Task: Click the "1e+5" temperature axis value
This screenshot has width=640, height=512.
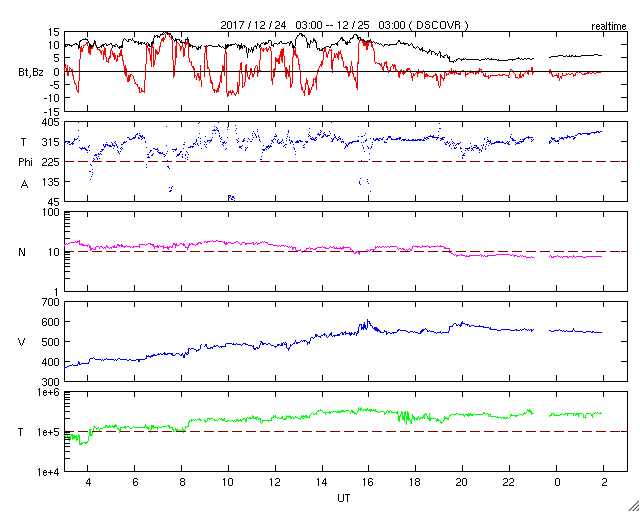Action: point(48,432)
